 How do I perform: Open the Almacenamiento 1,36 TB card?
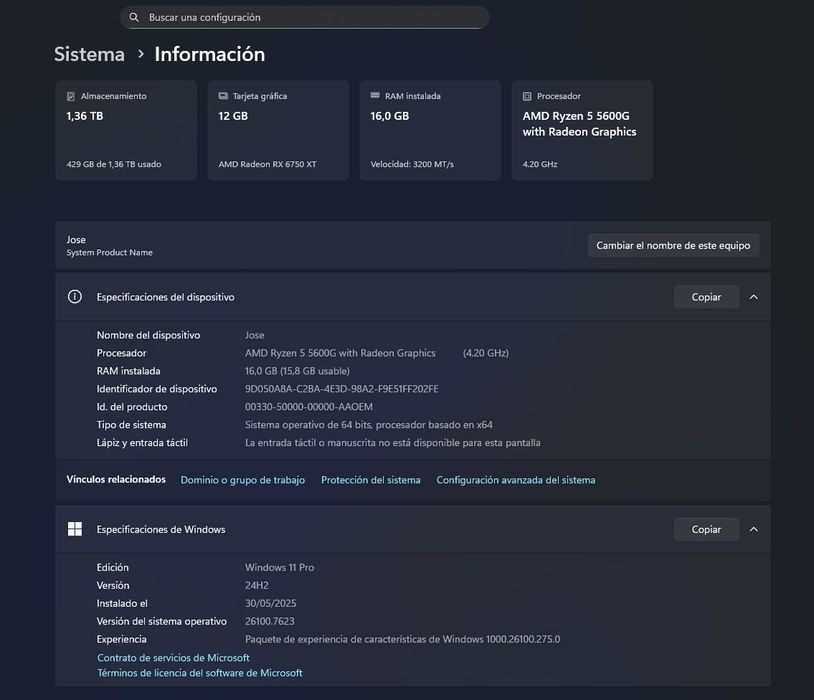tap(126, 130)
